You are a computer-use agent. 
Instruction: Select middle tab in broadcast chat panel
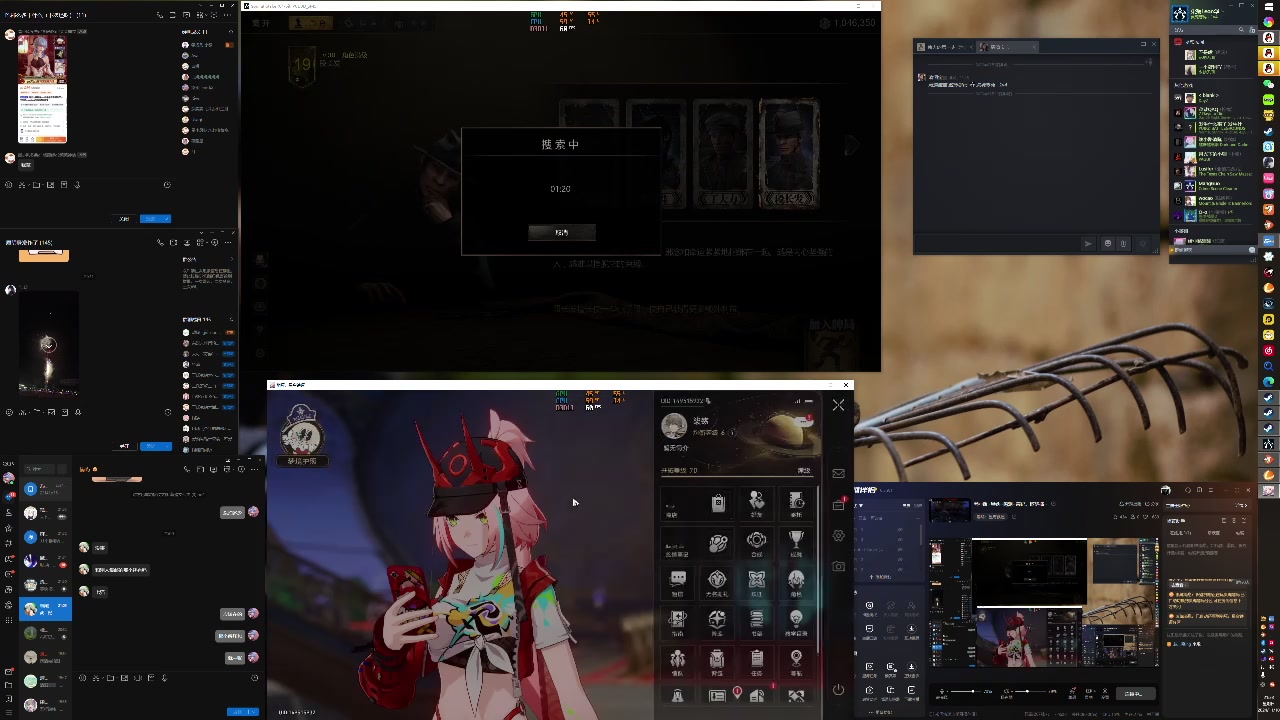coord(1214,533)
